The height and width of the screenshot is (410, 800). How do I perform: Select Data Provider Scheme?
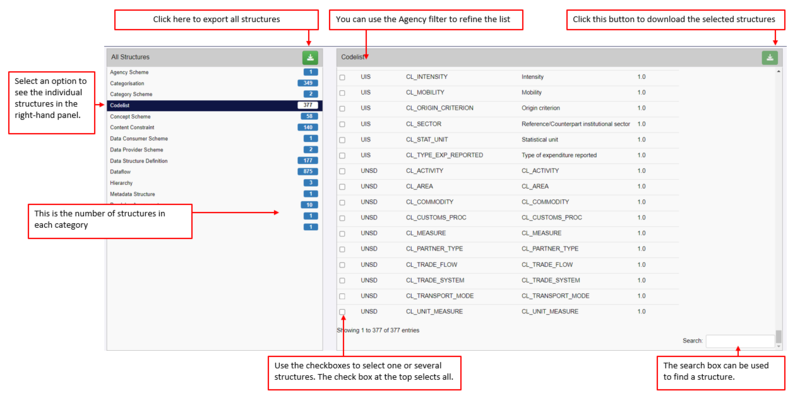[214, 150]
